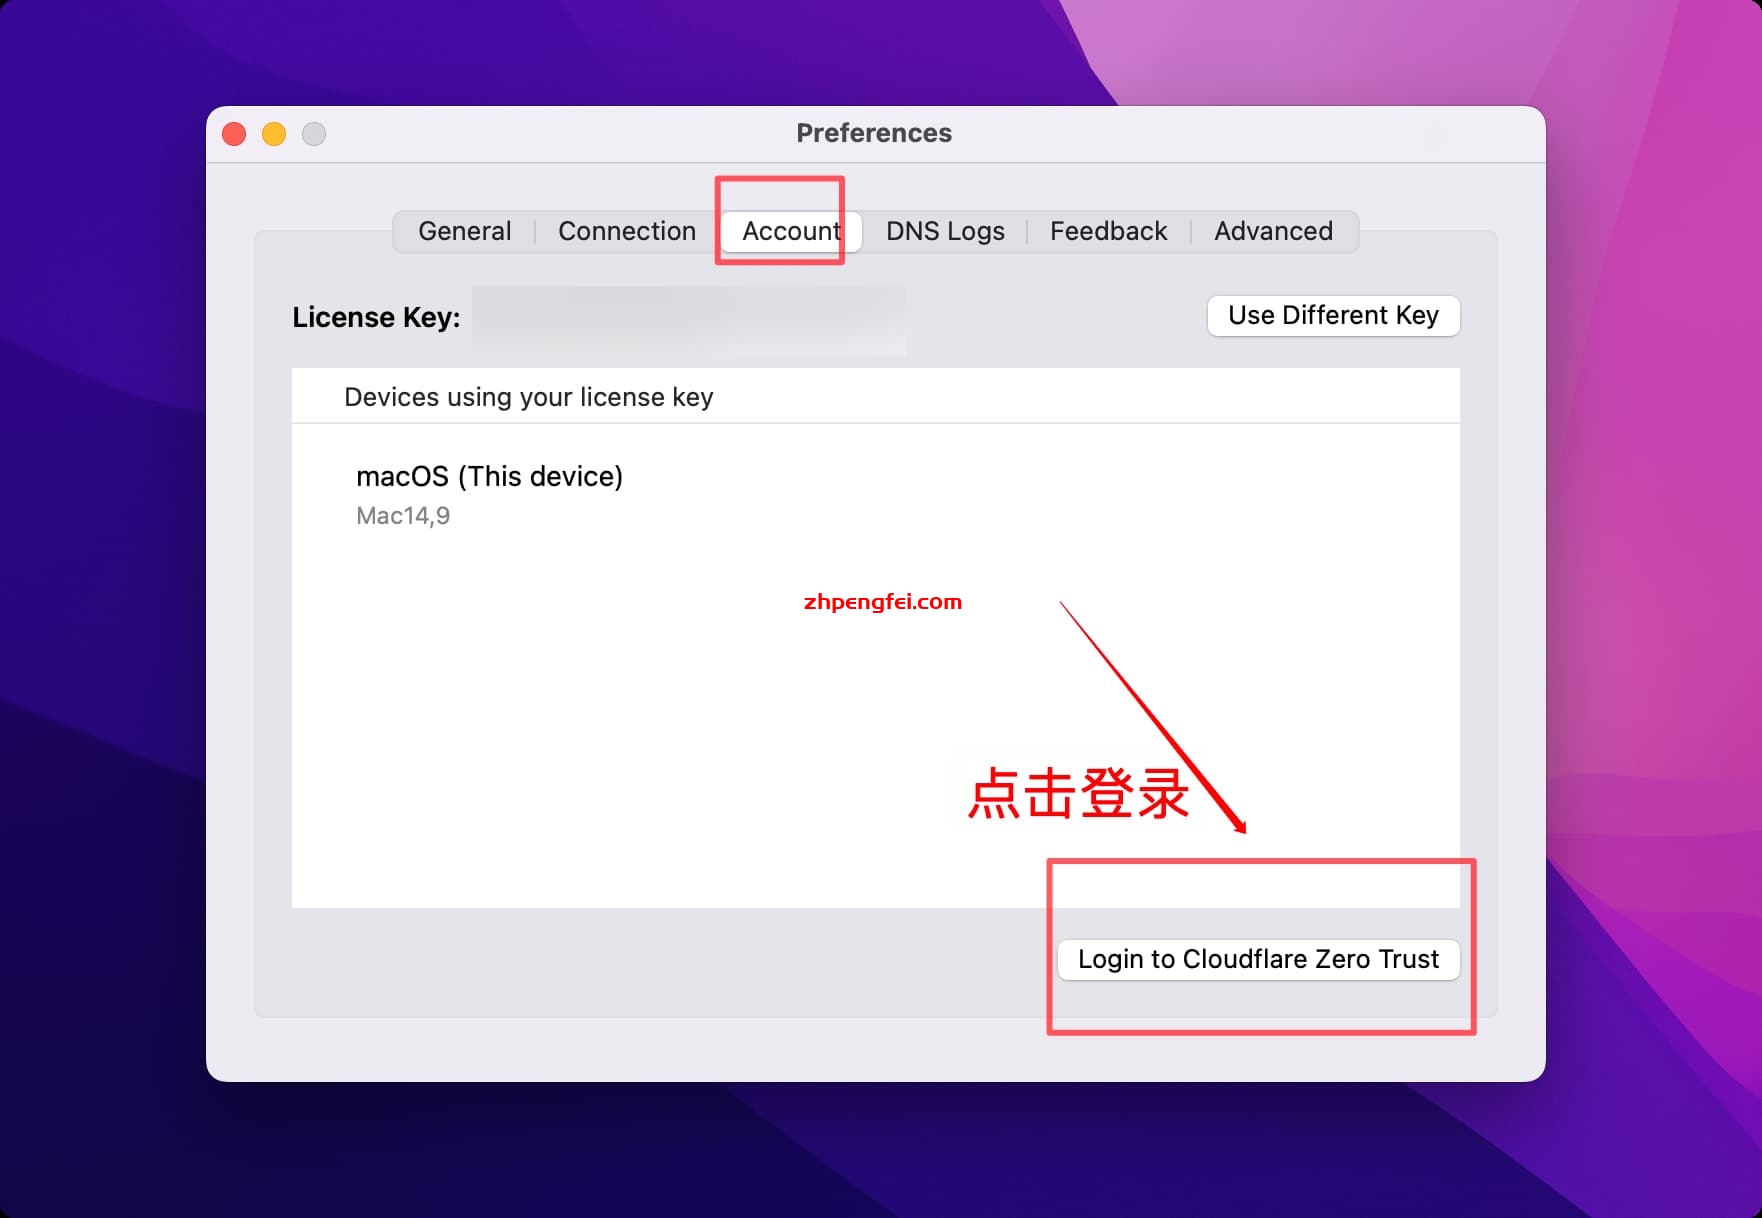Click the red close window control
Viewport: 1762px width, 1218px height.
coord(233,133)
